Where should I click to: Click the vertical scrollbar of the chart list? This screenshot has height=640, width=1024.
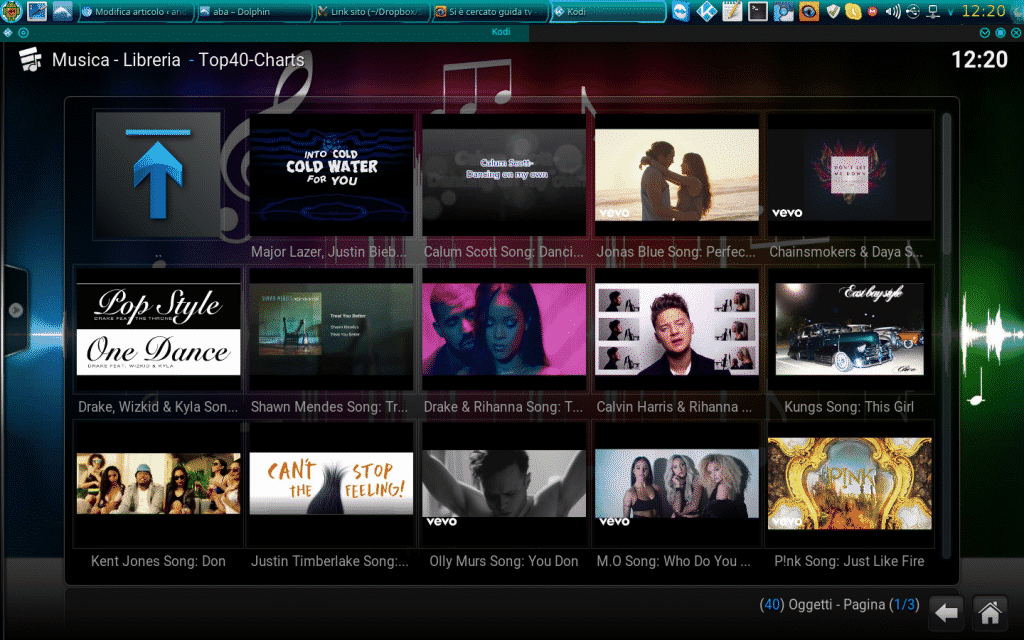946,336
